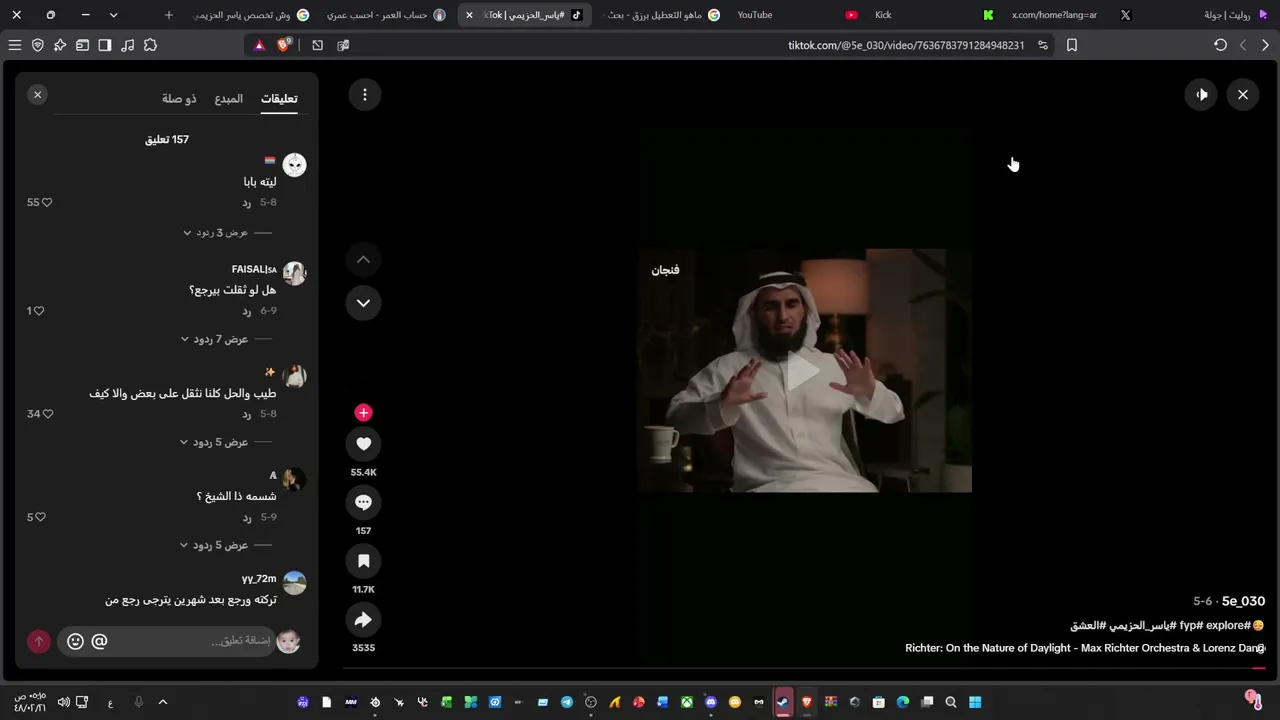The width and height of the screenshot is (1280, 720).
Task: Switch to the ذو صلة tab
Action: coord(179,98)
